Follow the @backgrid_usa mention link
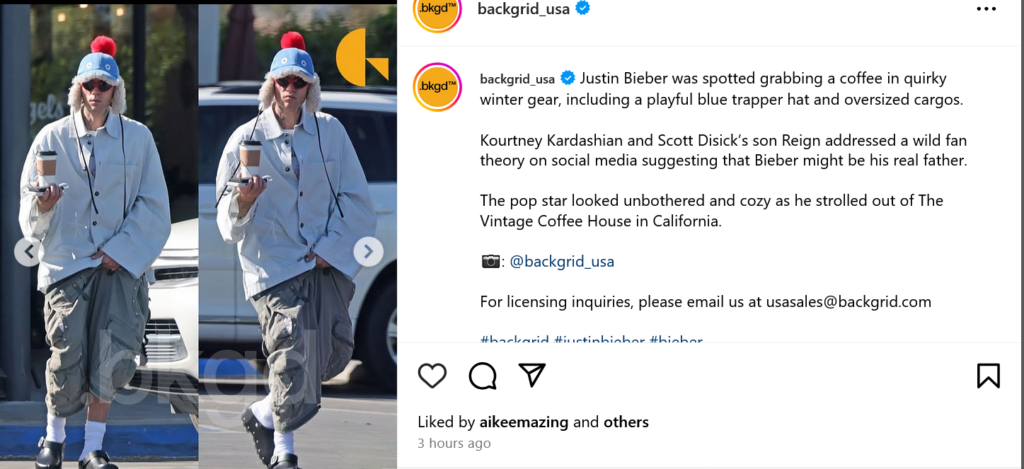The image size is (1024, 469). click(562, 262)
